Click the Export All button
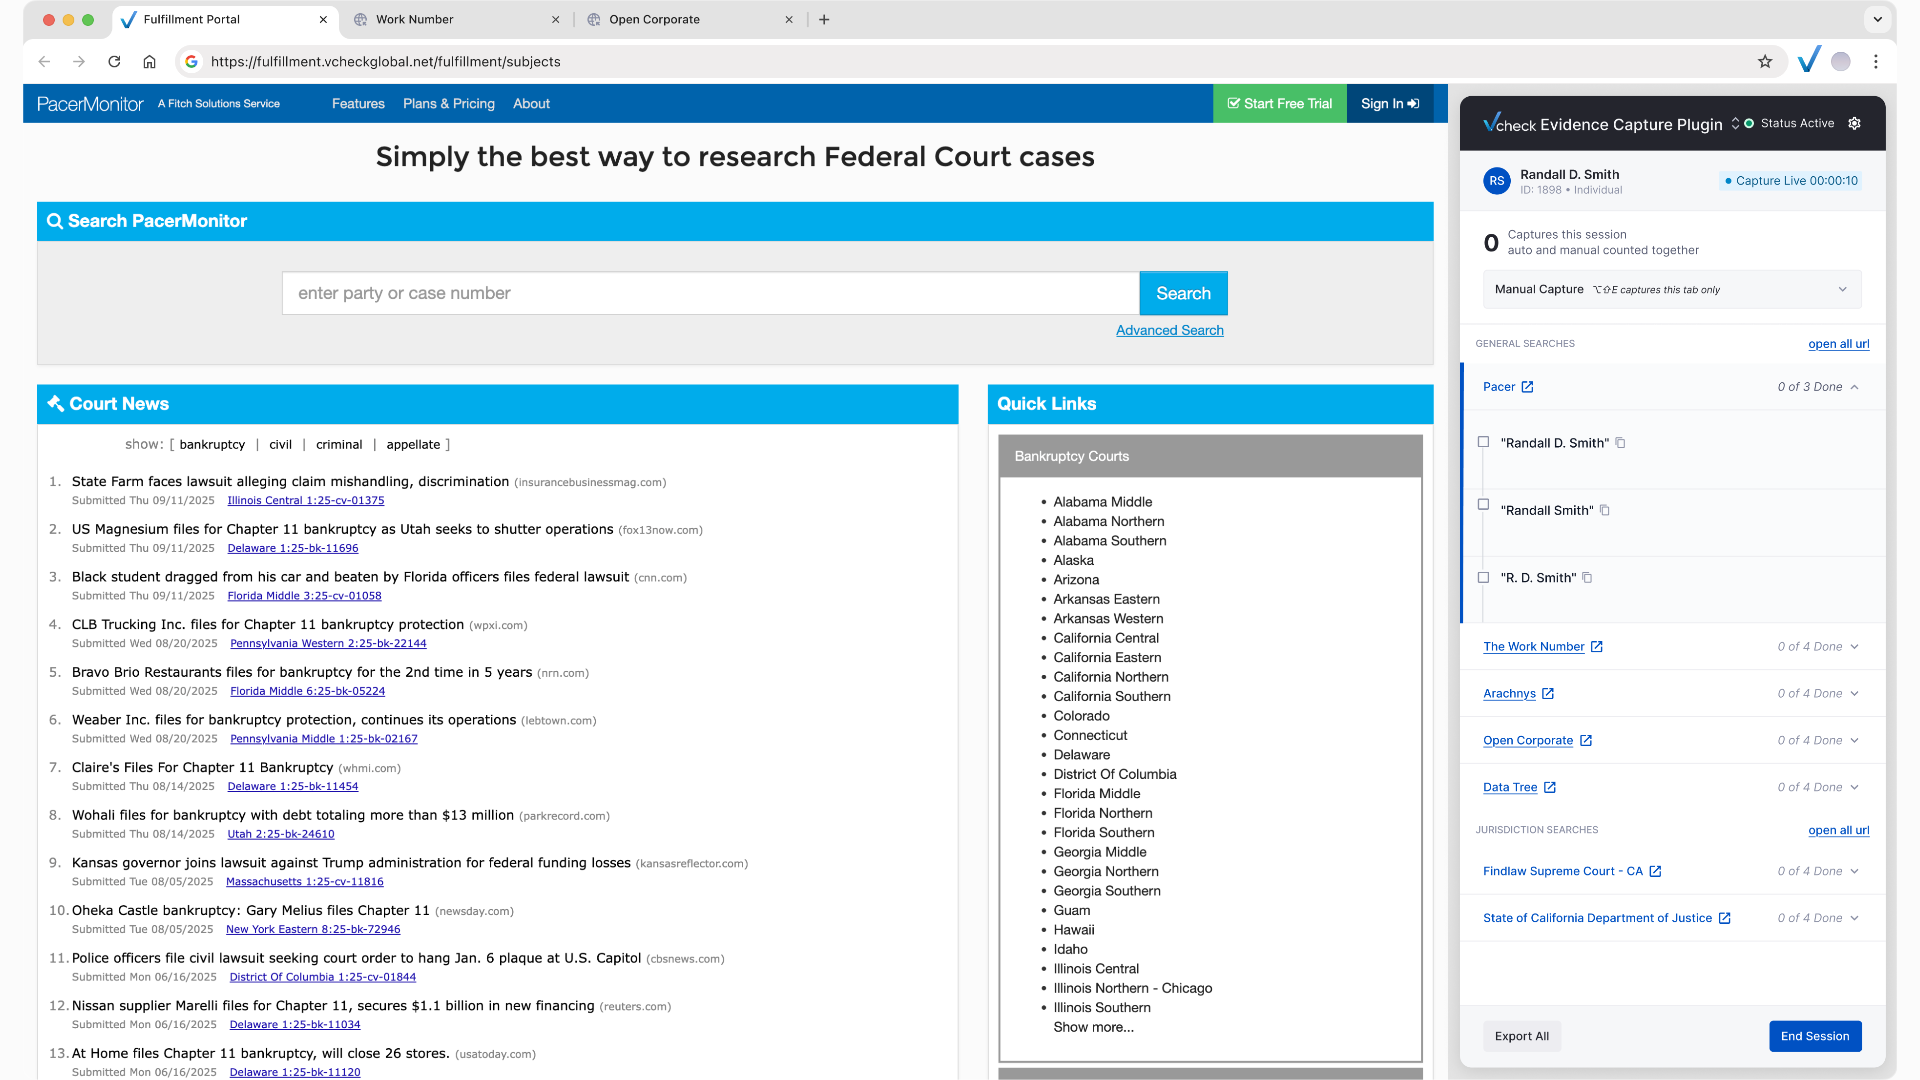This screenshot has height=1080, width=1920. pos(1521,1037)
